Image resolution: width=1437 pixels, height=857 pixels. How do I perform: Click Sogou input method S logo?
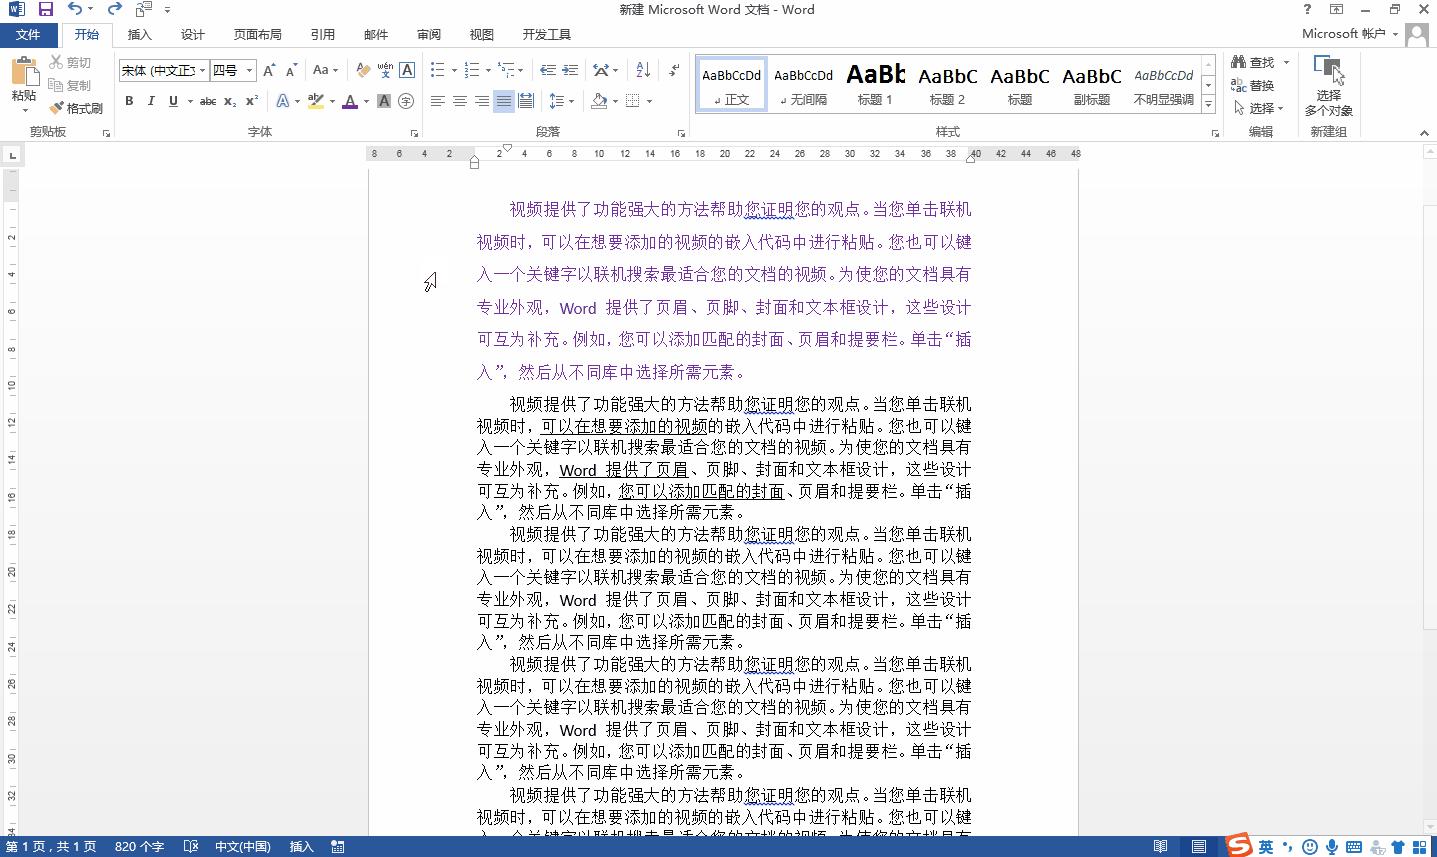click(x=1239, y=846)
